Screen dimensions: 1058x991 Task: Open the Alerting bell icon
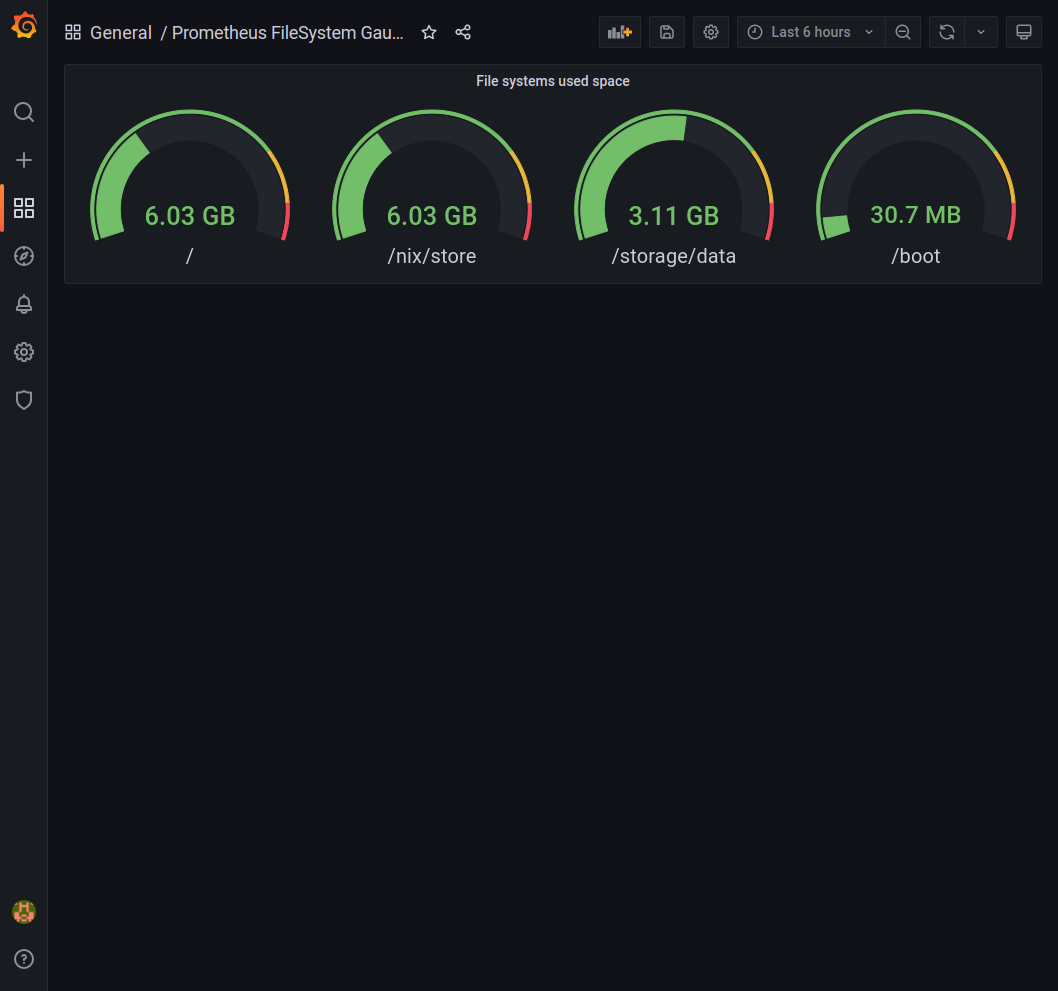pos(24,304)
